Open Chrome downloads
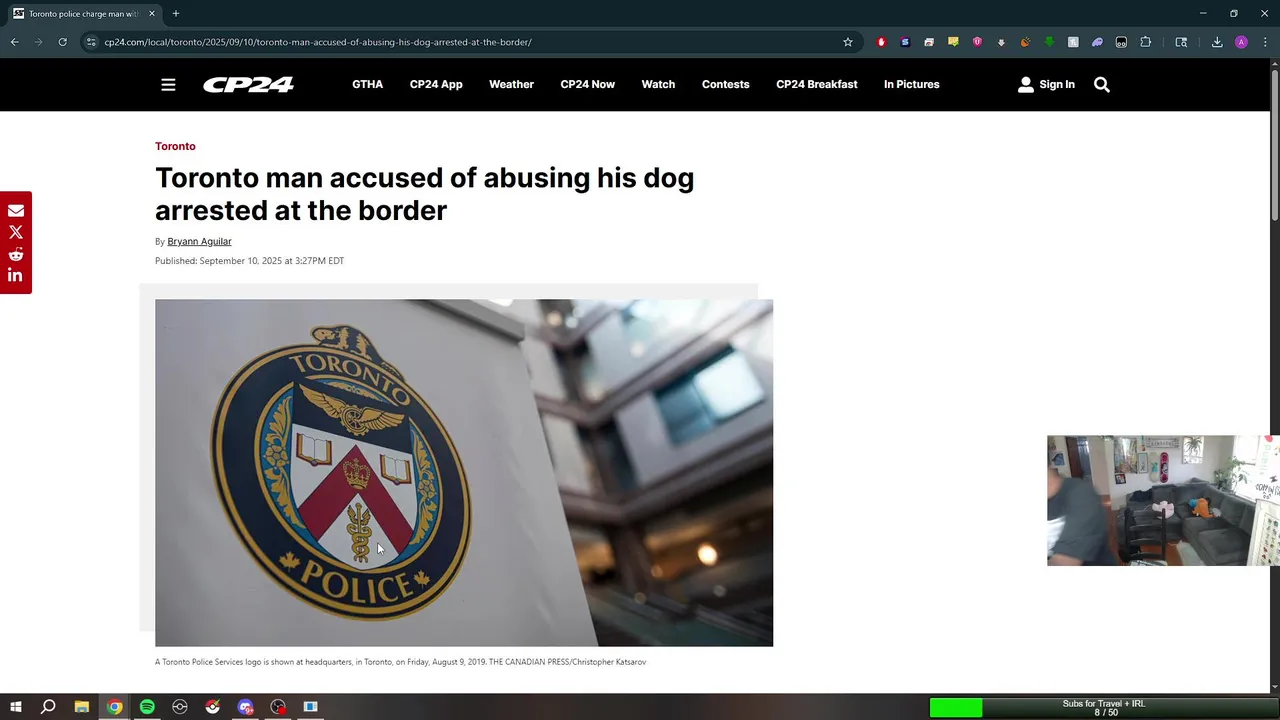 tap(1217, 42)
